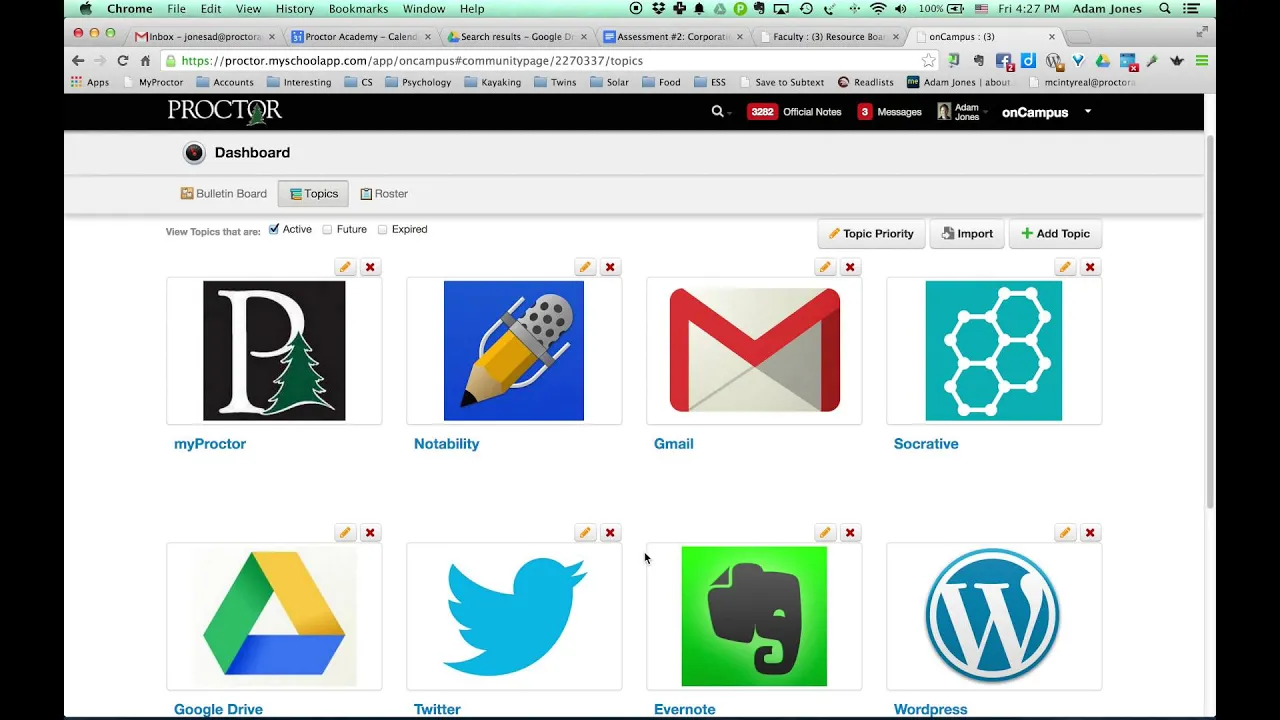Open the Adam Jones profile menu
The height and width of the screenshot is (720, 1280).
pos(960,112)
